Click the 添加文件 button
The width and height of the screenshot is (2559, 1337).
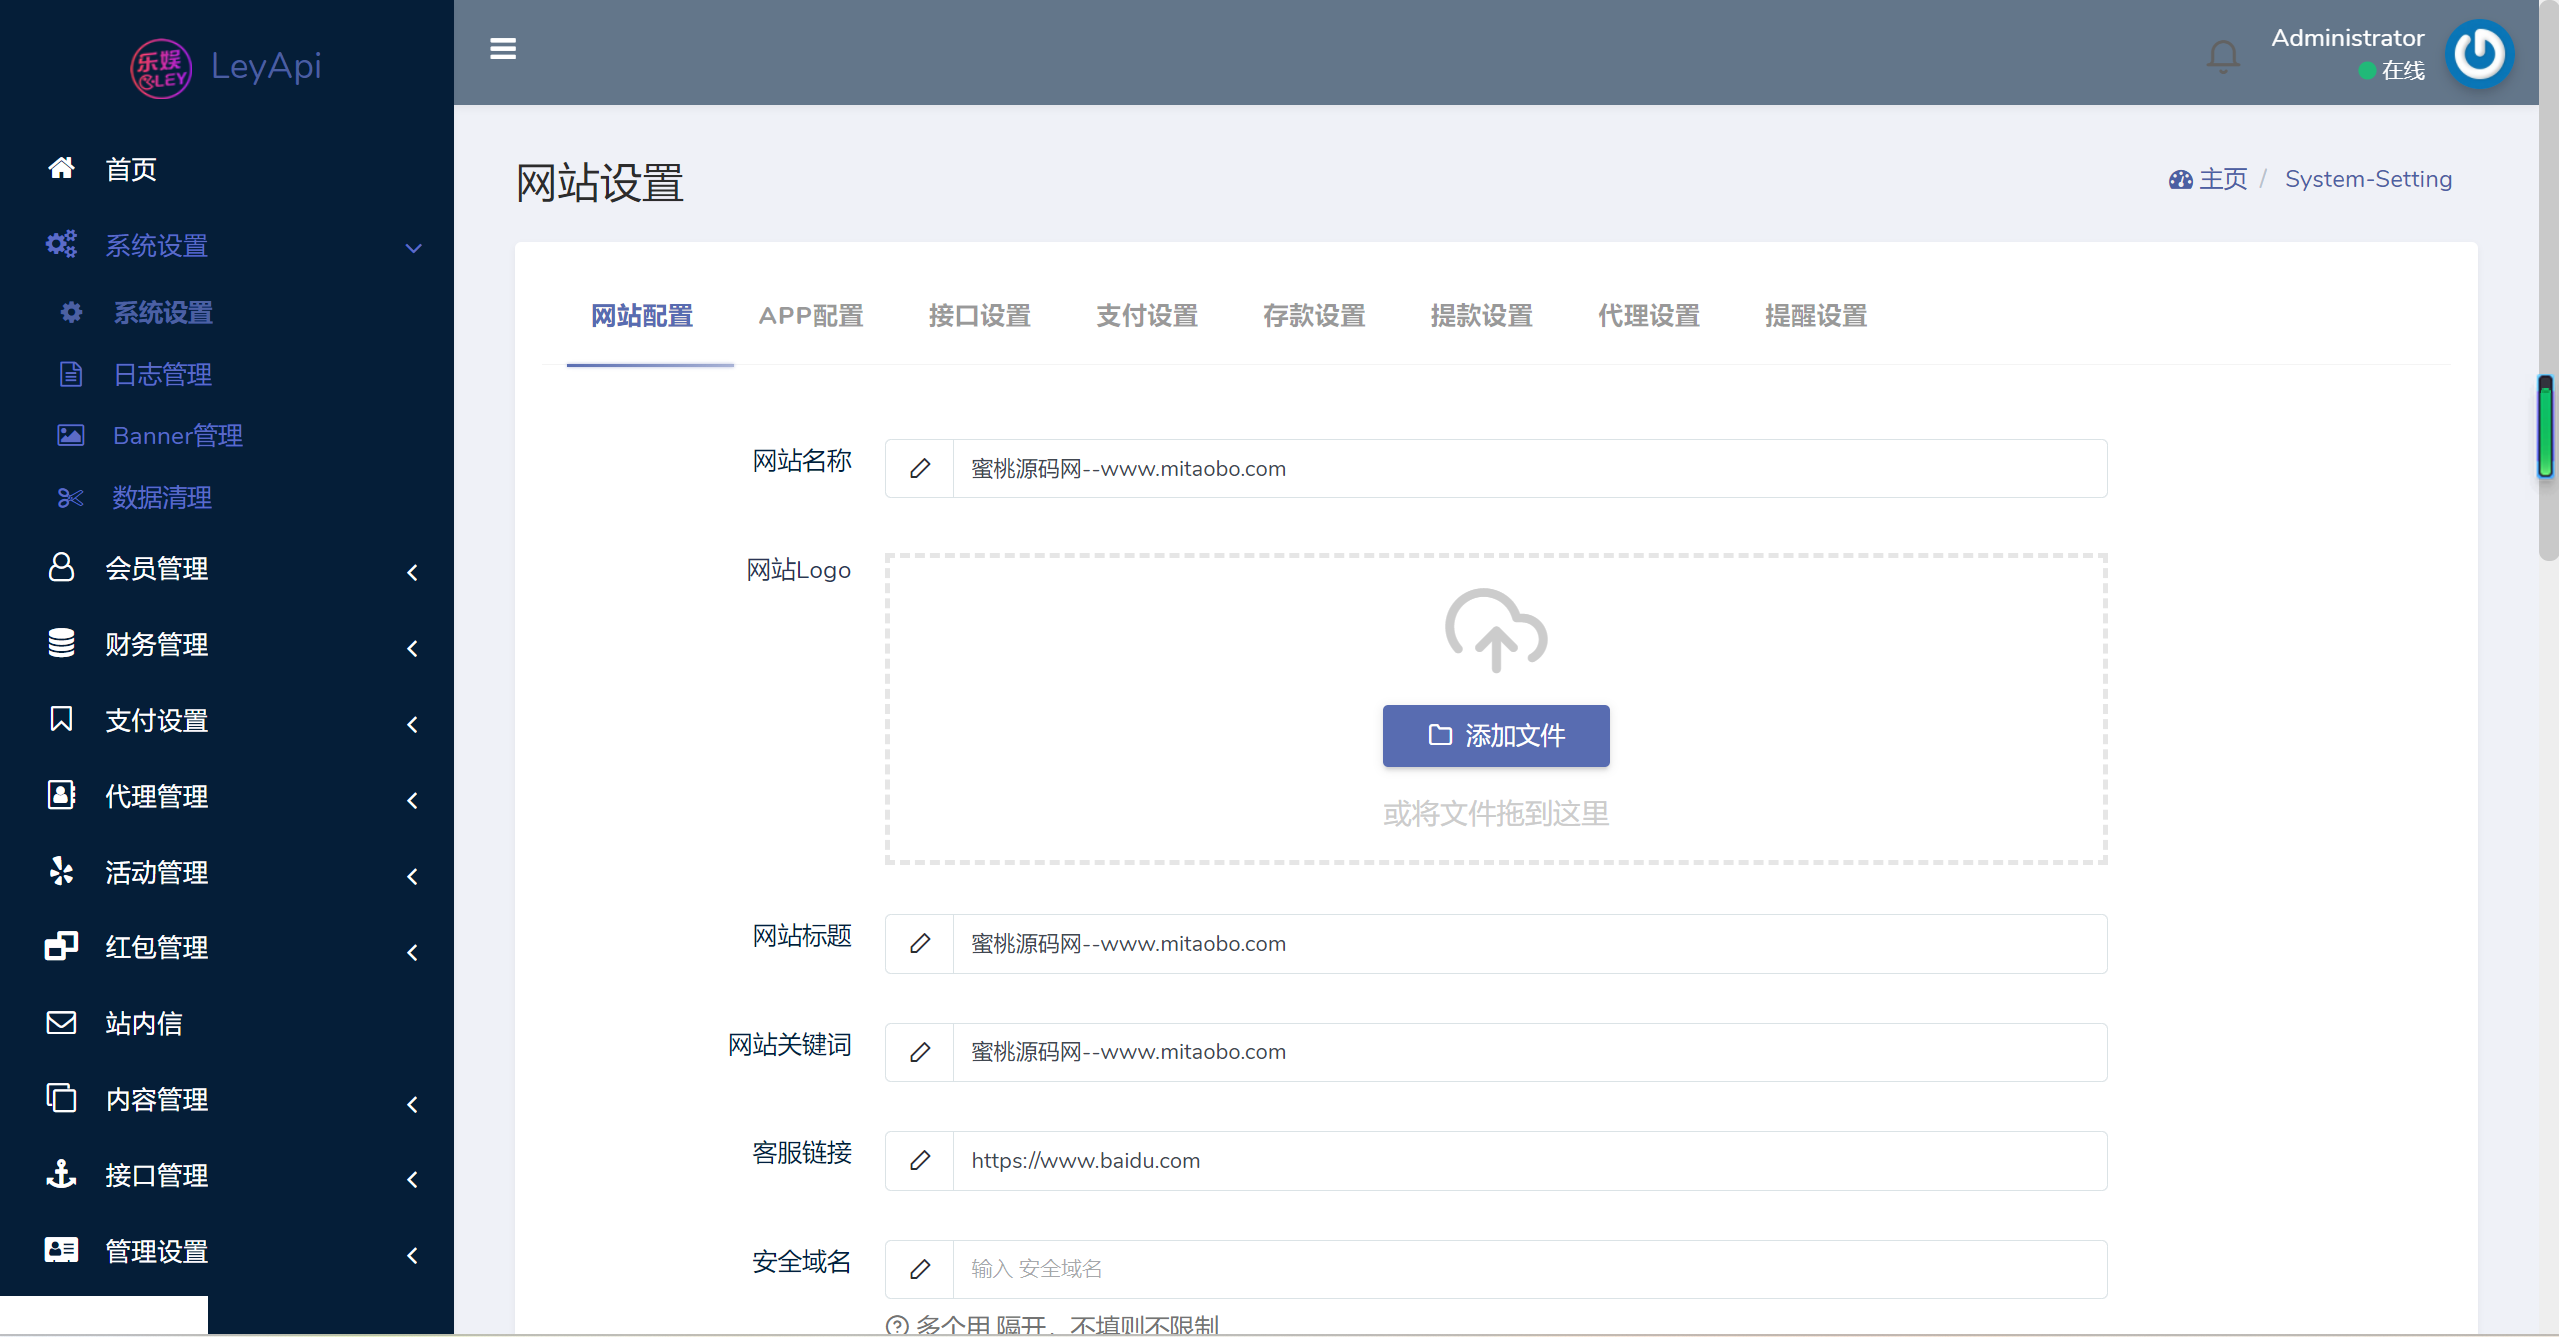pos(1495,736)
